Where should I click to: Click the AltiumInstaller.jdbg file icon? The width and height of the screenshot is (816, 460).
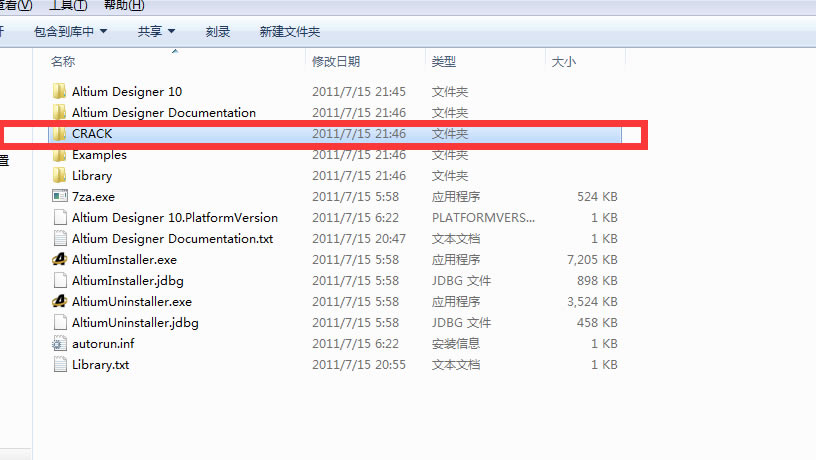pyautogui.click(x=60, y=280)
